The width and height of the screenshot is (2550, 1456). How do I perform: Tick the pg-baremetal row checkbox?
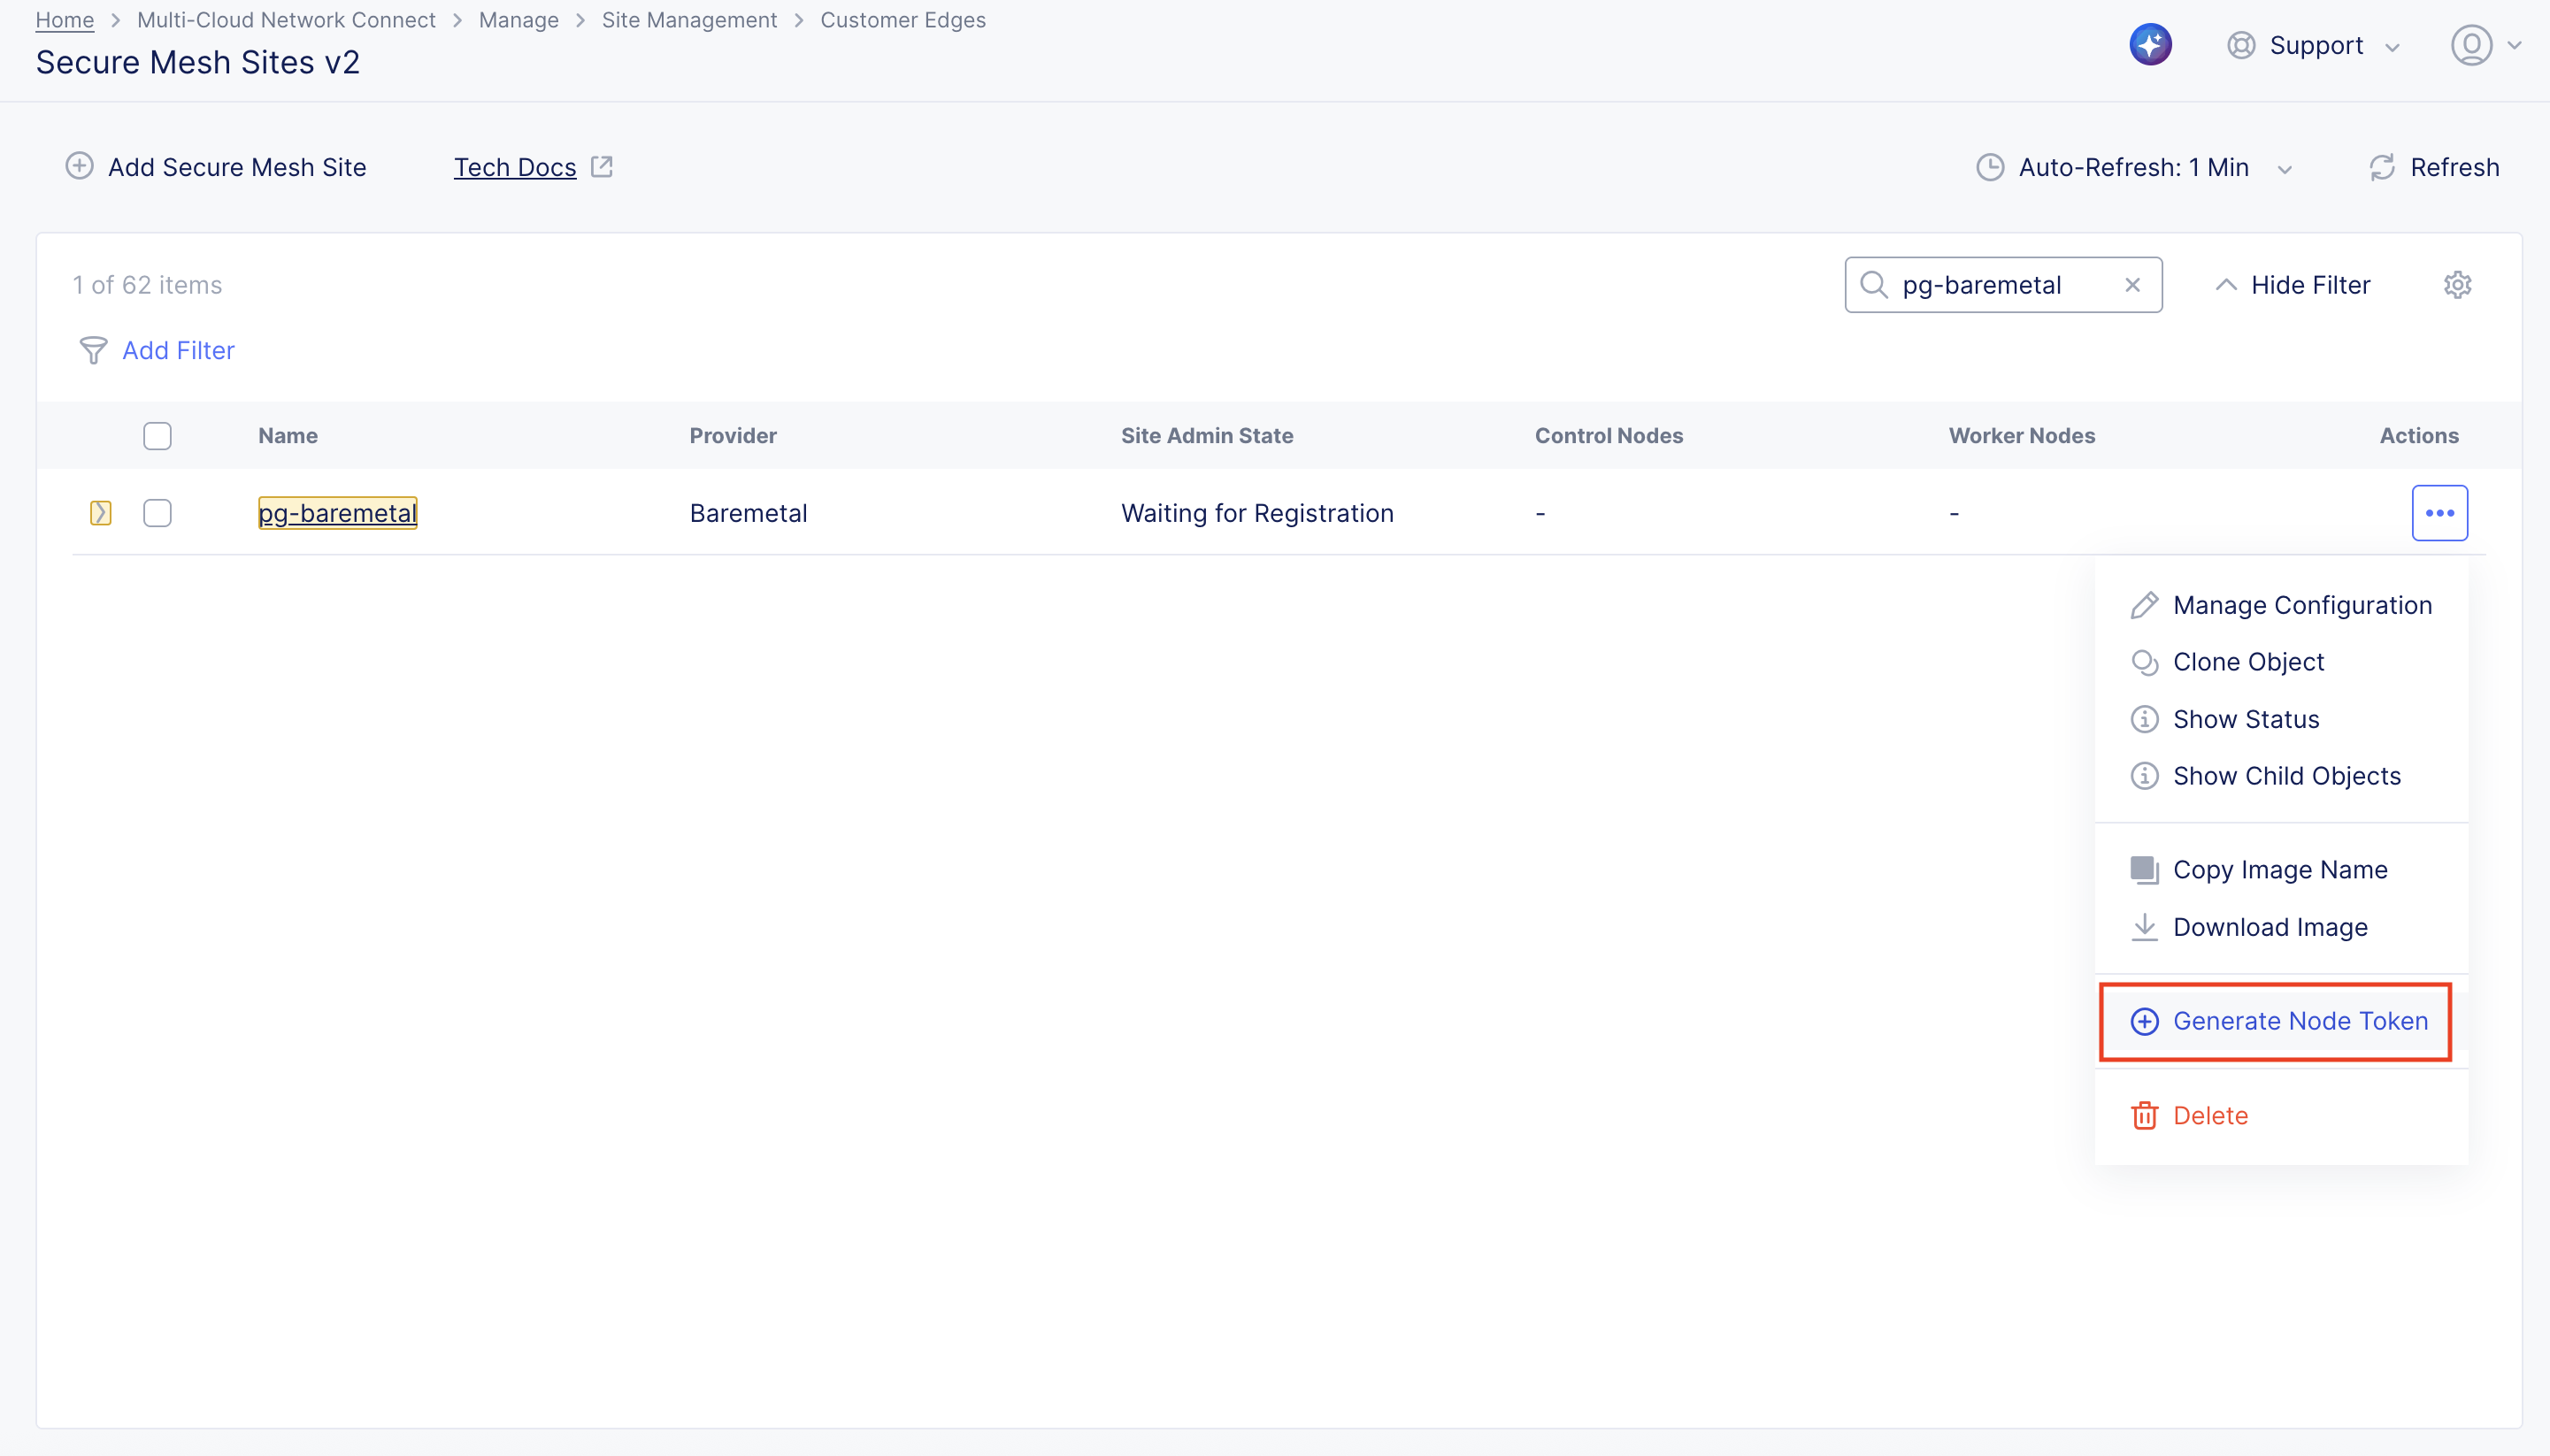point(157,513)
